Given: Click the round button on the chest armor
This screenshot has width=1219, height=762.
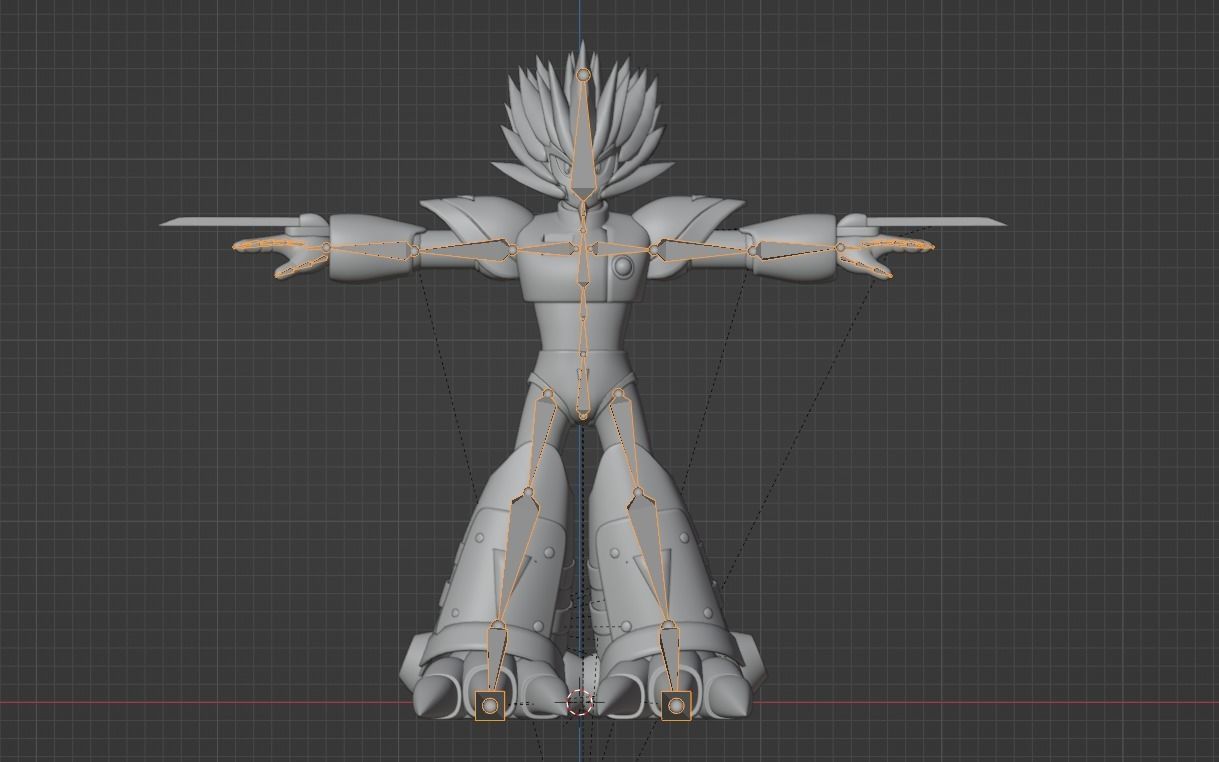Looking at the screenshot, I should [x=624, y=266].
